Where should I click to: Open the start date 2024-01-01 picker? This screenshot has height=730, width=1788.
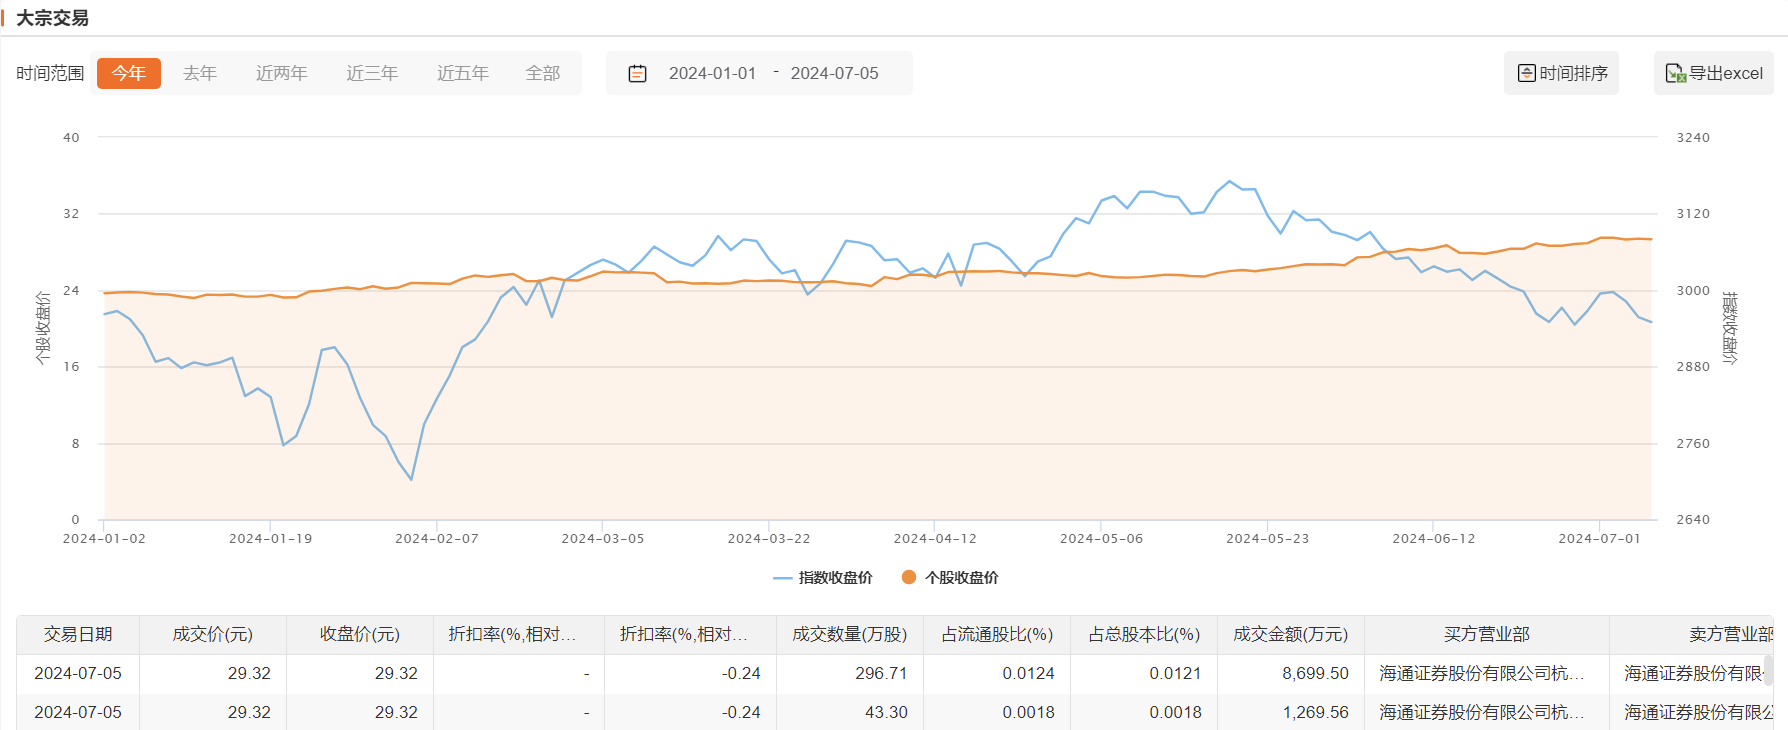pos(712,73)
